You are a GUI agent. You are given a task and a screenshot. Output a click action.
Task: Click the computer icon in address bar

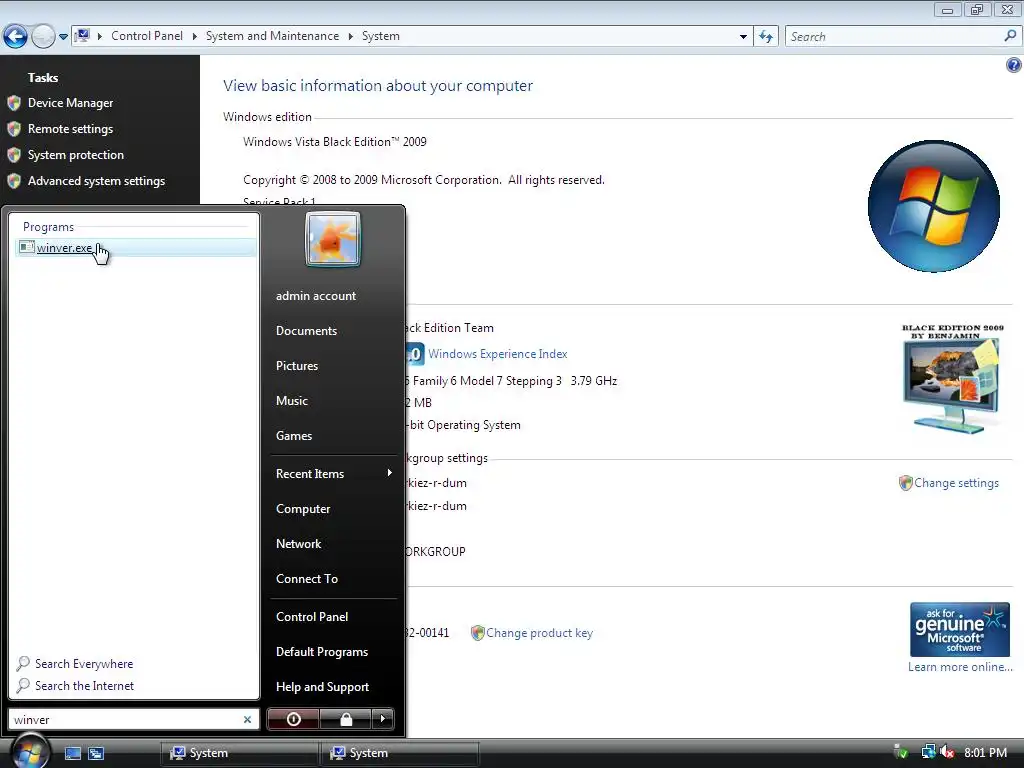click(x=82, y=36)
